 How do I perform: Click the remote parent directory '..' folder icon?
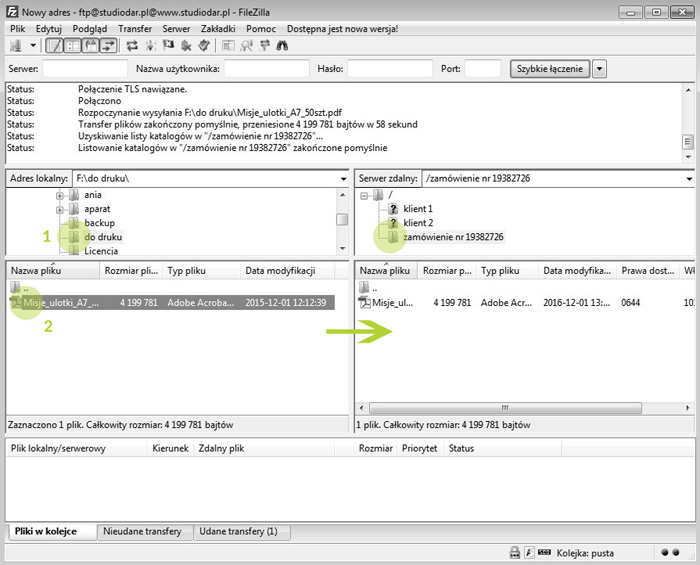[365, 287]
